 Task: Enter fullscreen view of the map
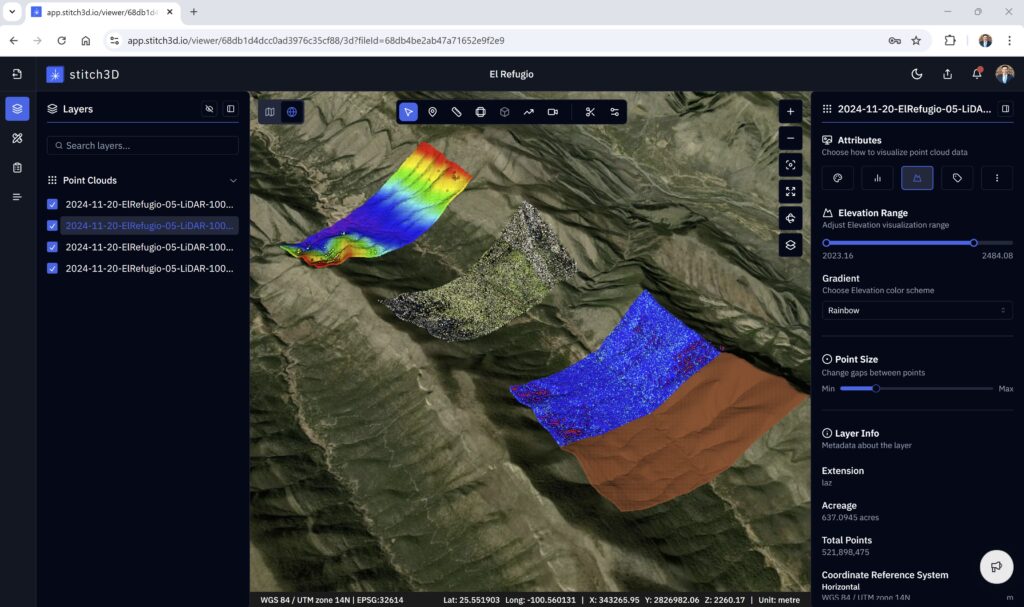pos(790,191)
